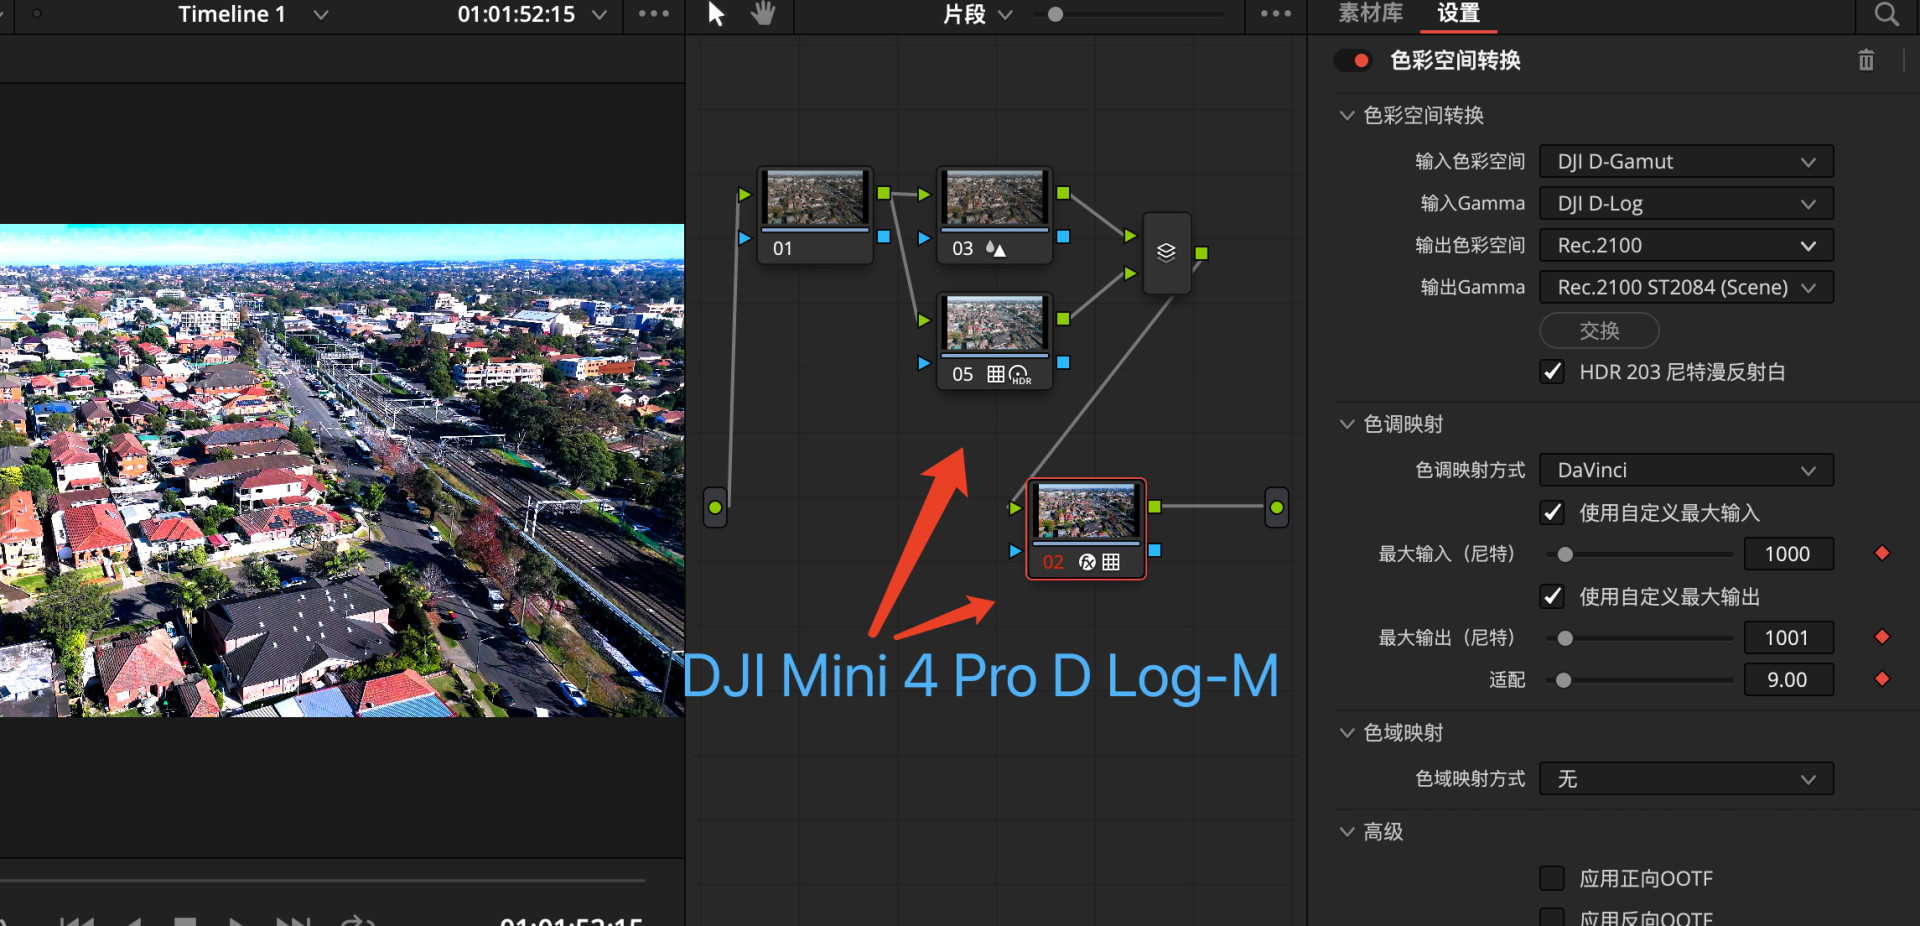Click the blue key output of node 01

click(884, 237)
